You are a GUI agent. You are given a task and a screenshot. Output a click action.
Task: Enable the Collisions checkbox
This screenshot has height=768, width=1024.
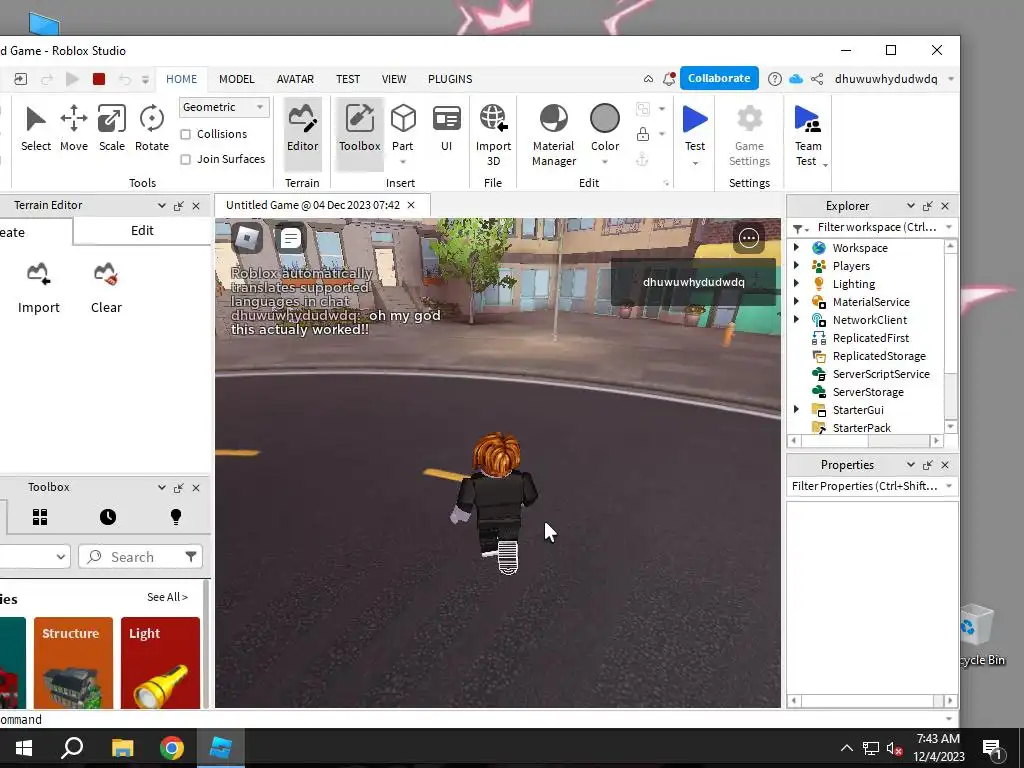point(185,134)
